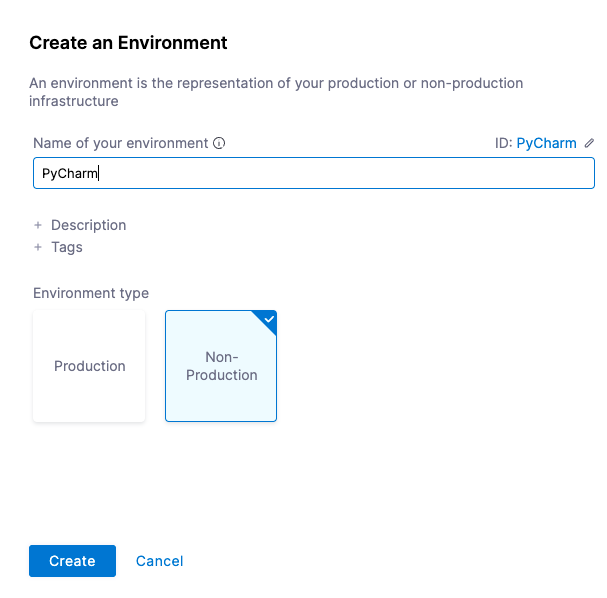This screenshot has height=598, width=607.
Task: Click the plus icon next to Tags
Action: 38,247
